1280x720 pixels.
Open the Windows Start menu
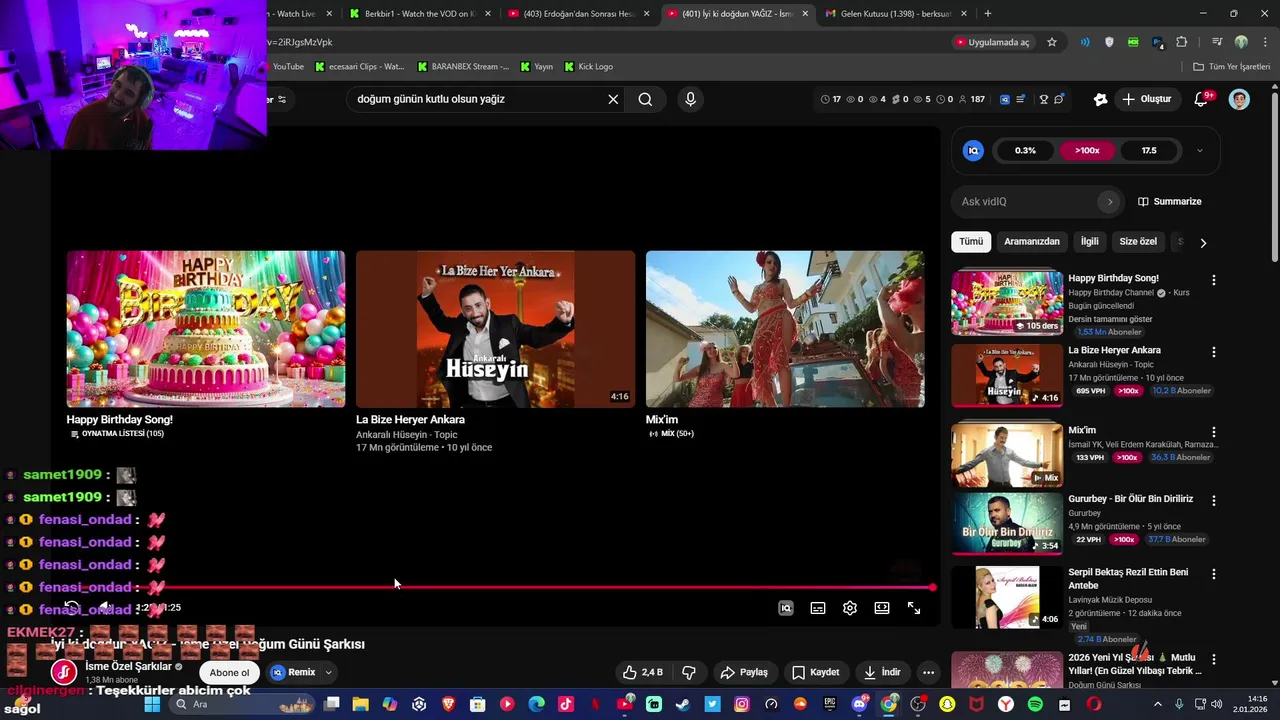click(152, 704)
